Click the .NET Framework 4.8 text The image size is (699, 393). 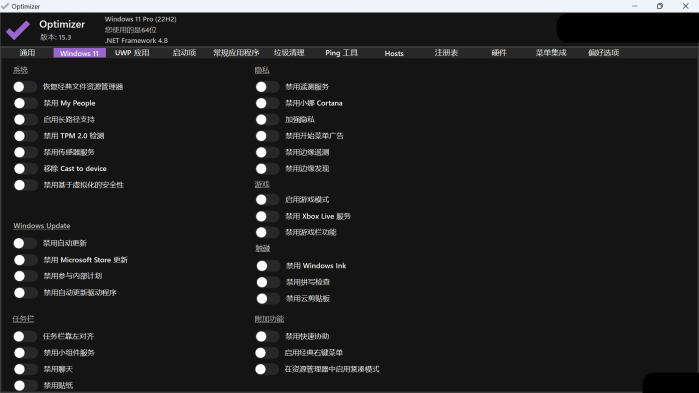click(136, 41)
